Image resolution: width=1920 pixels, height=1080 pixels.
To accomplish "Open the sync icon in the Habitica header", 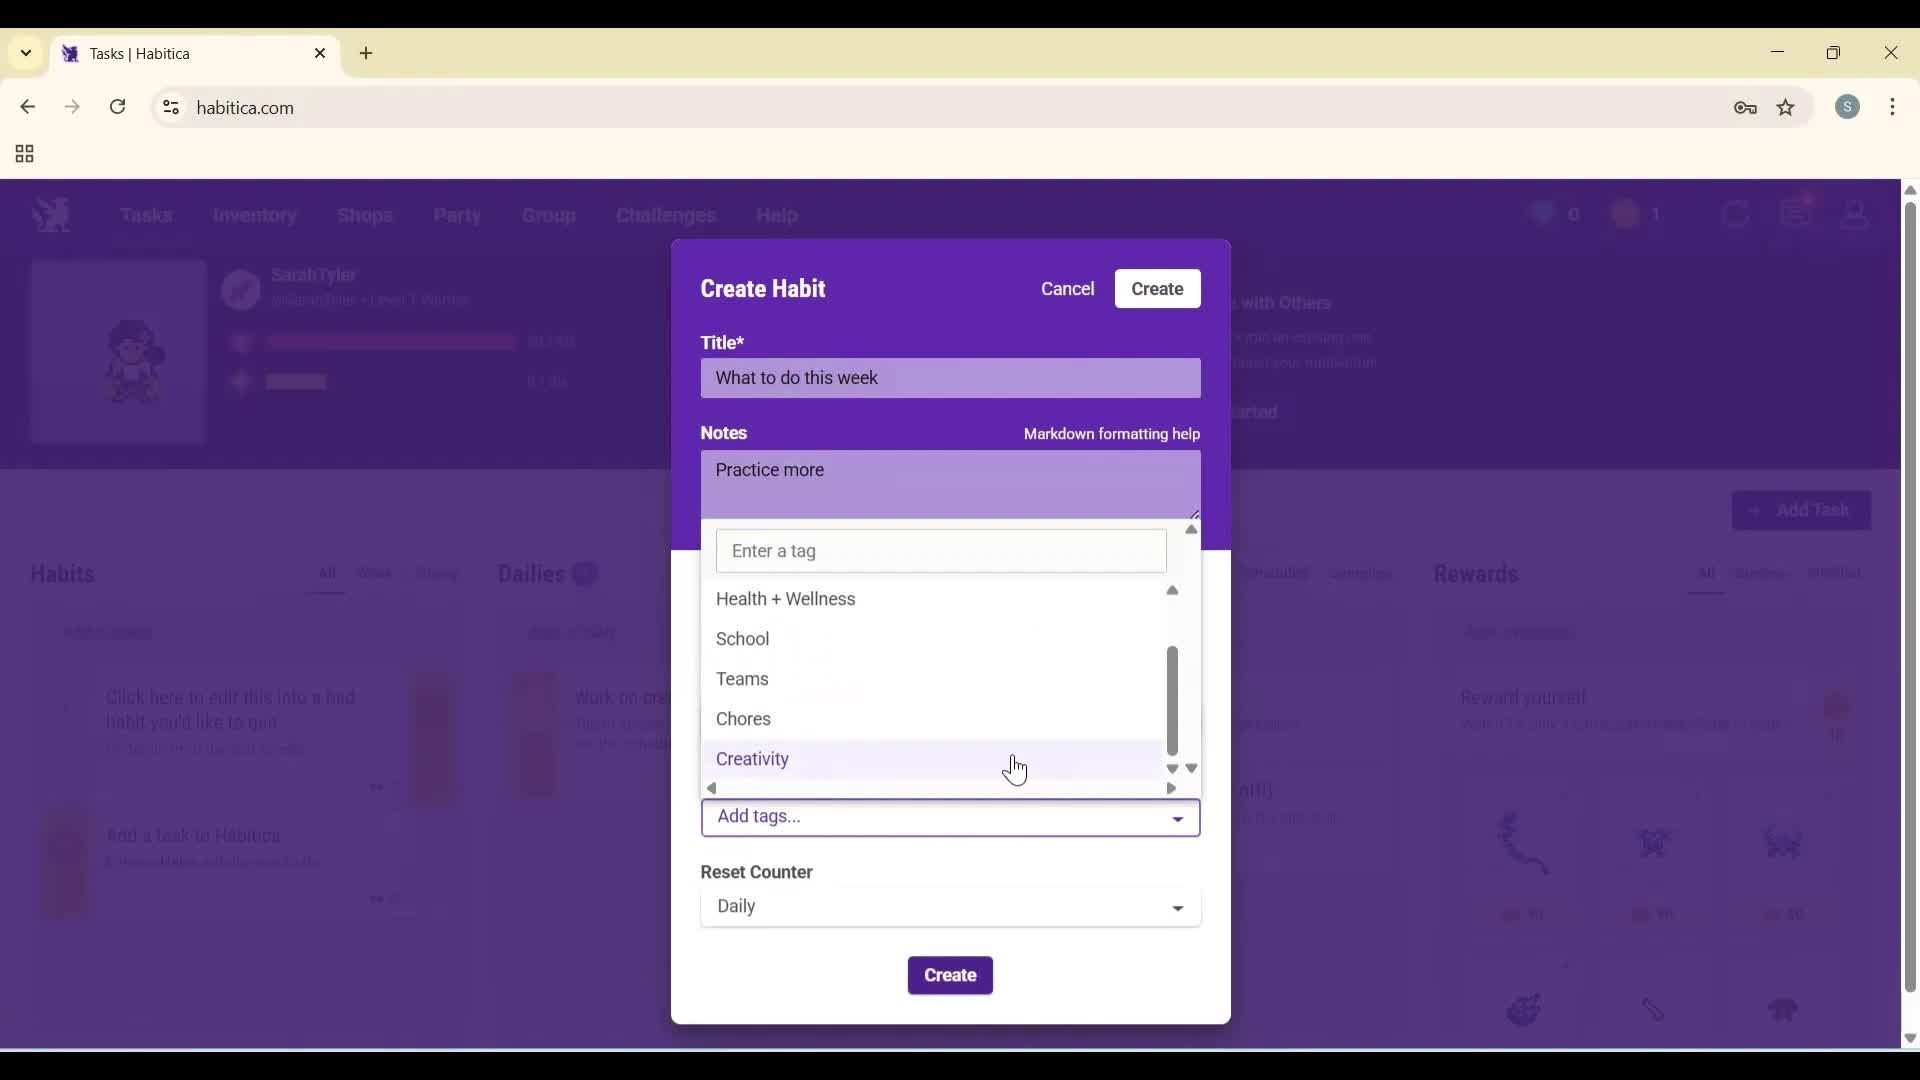I will [x=1737, y=214].
